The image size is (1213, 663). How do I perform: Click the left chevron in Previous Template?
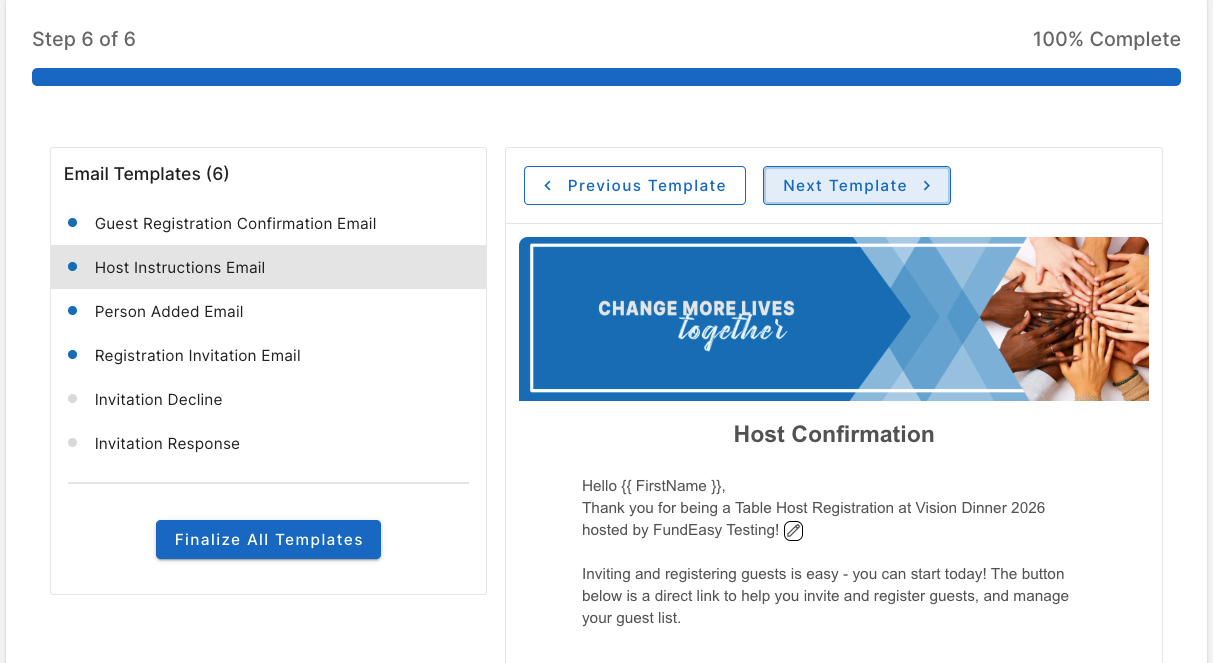coord(547,186)
